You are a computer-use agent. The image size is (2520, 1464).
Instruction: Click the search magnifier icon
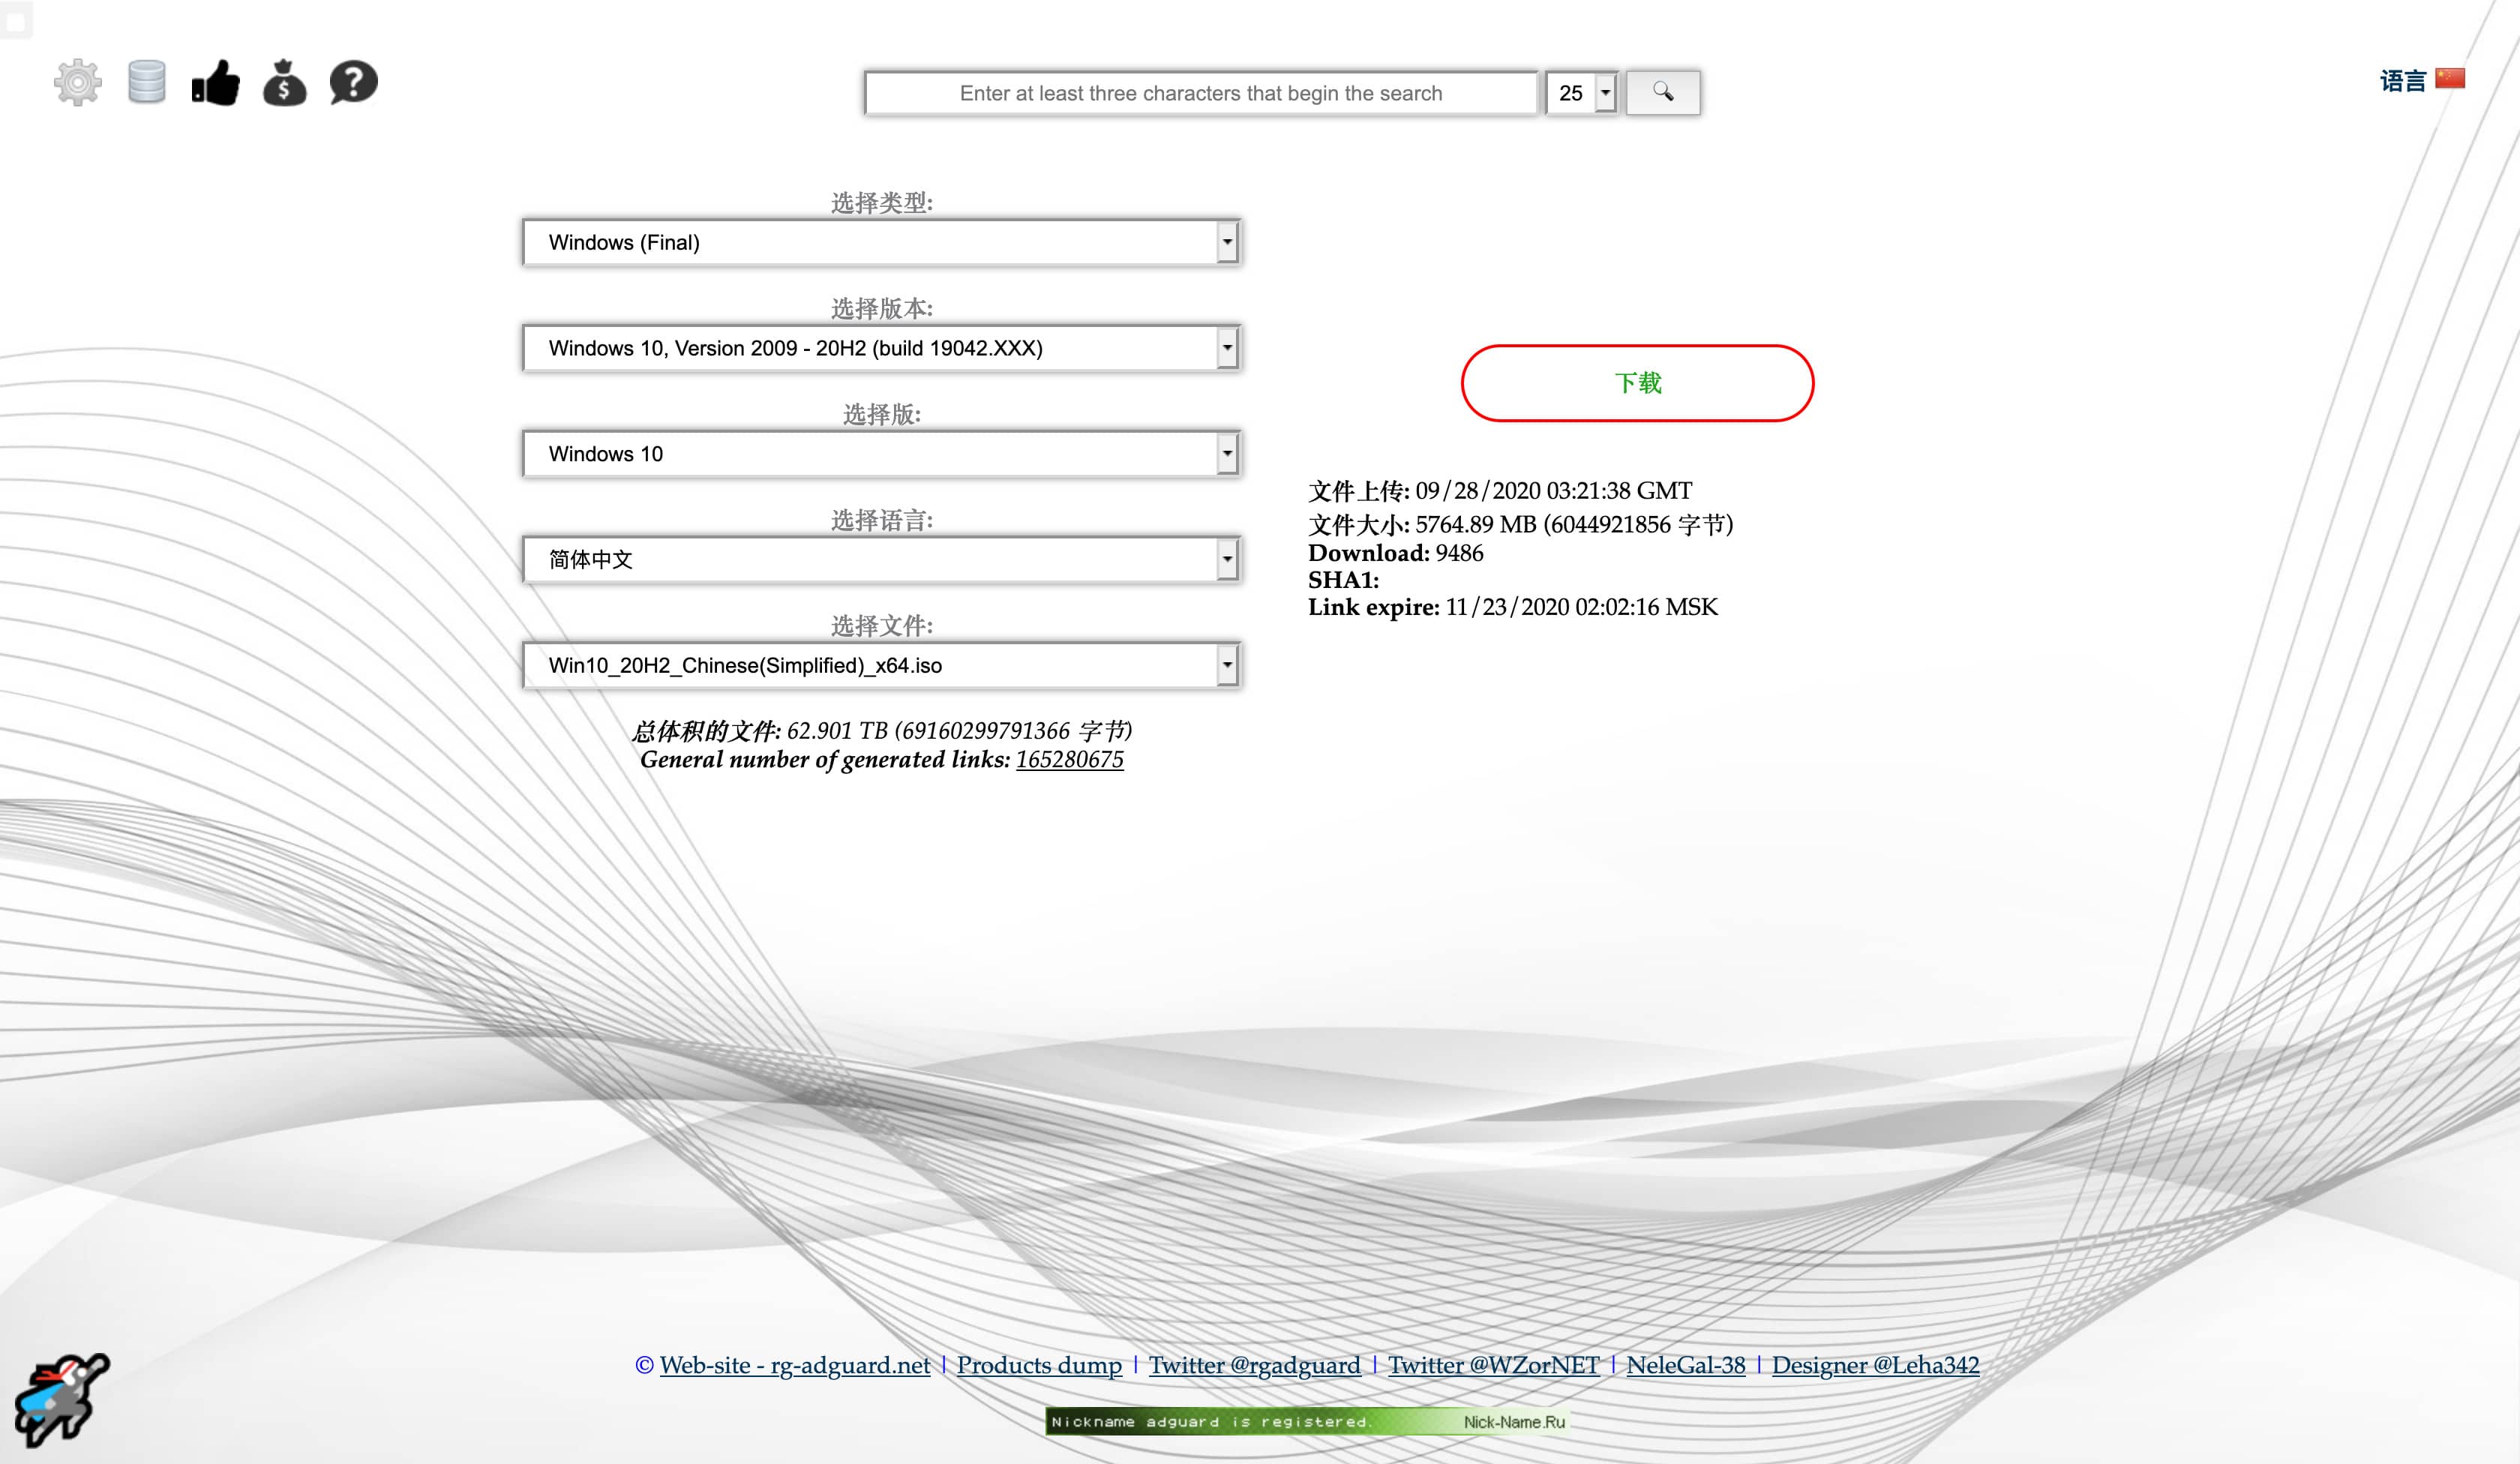click(1659, 92)
